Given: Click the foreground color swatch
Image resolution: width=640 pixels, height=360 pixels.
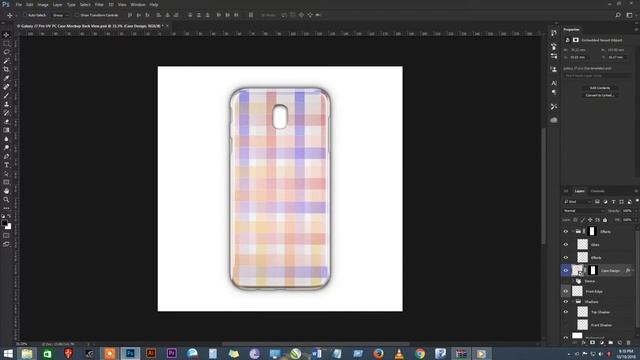Looking at the screenshot, I should 4,223.
